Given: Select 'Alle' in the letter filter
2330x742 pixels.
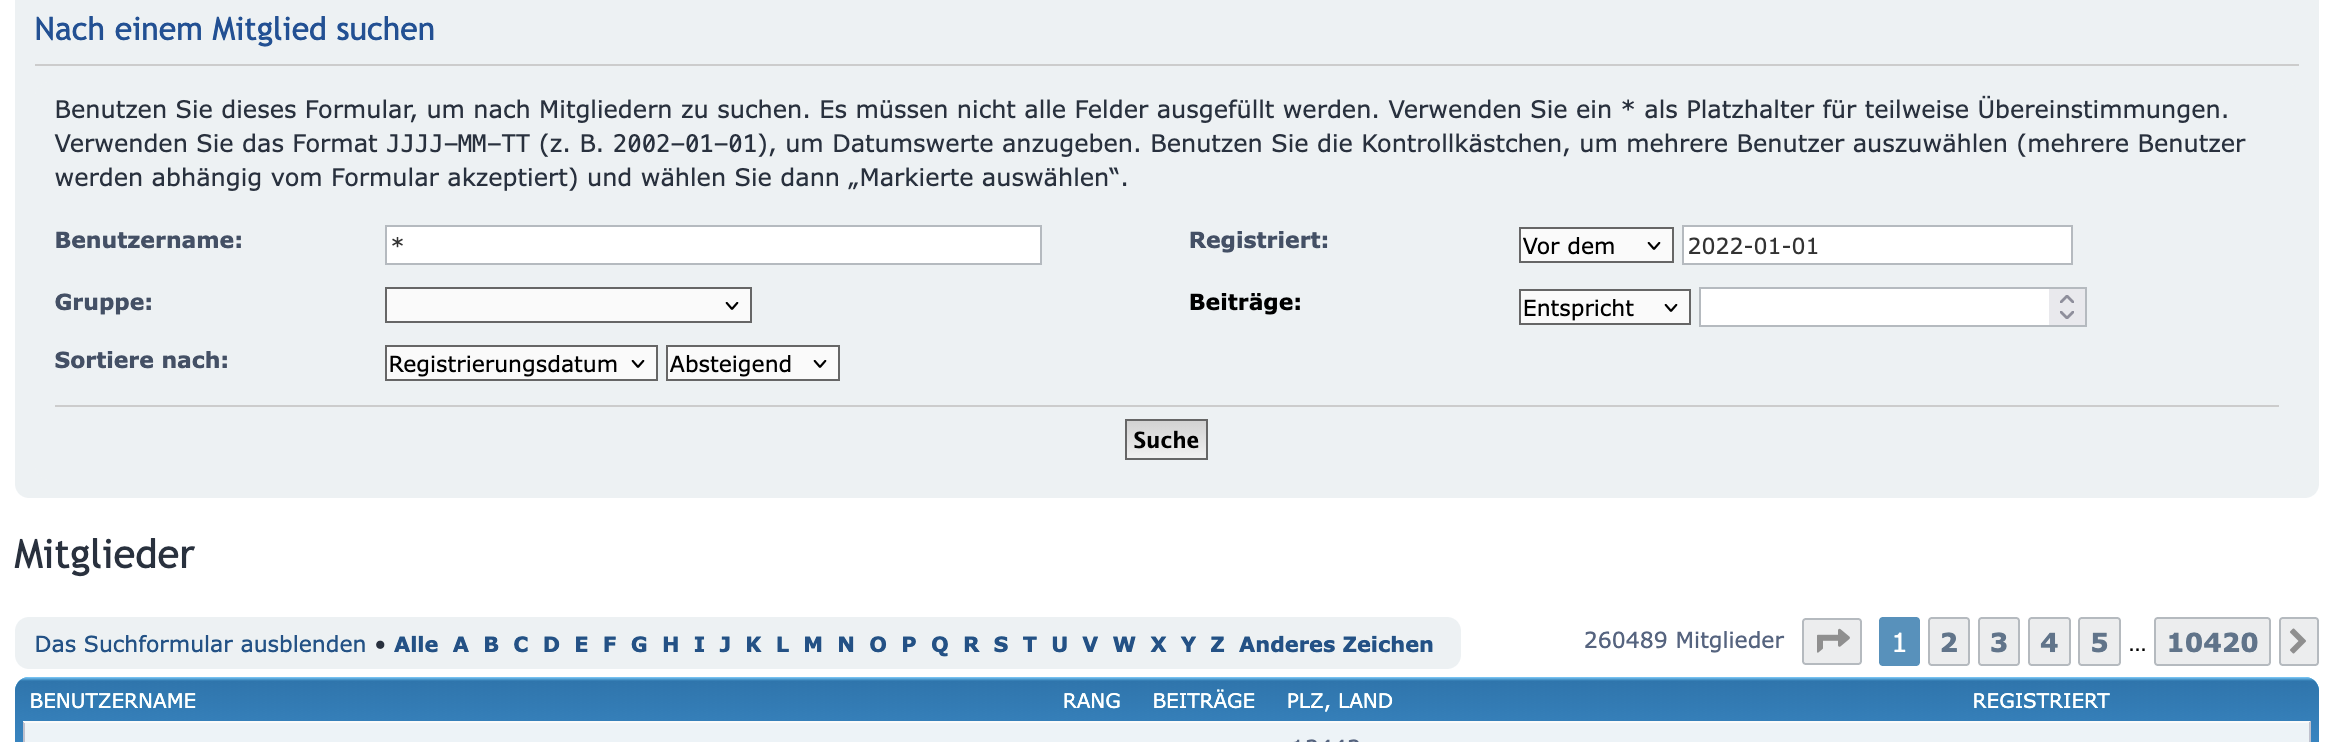Looking at the screenshot, I should click(x=416, y=644).
